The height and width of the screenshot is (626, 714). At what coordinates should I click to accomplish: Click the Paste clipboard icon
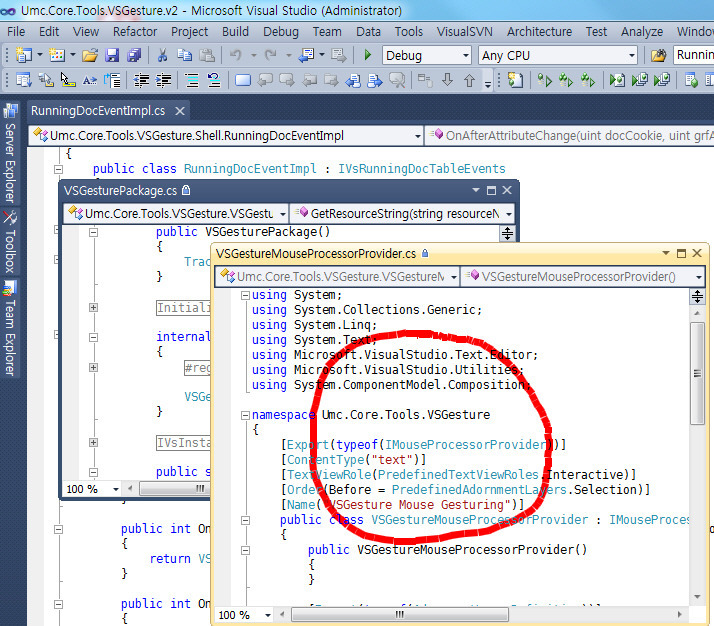point(207,55)
